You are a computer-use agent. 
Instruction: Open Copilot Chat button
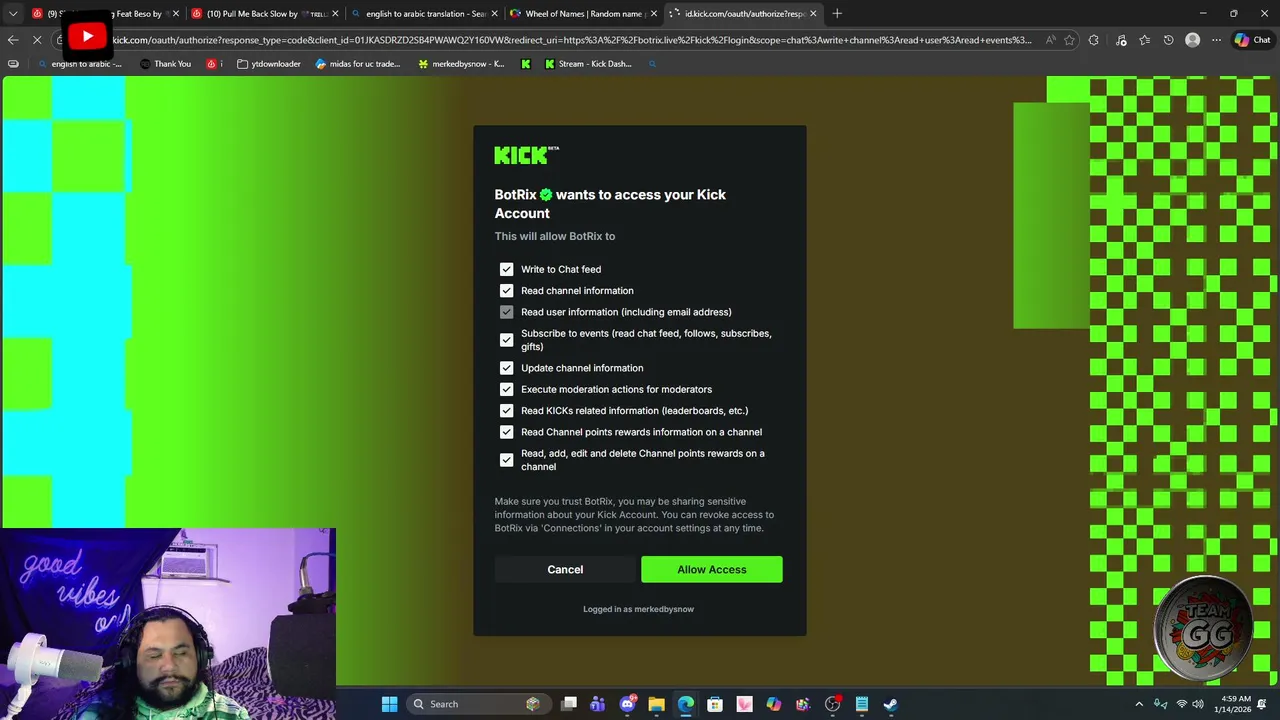pyautogui.click(x=1252, y=40)
